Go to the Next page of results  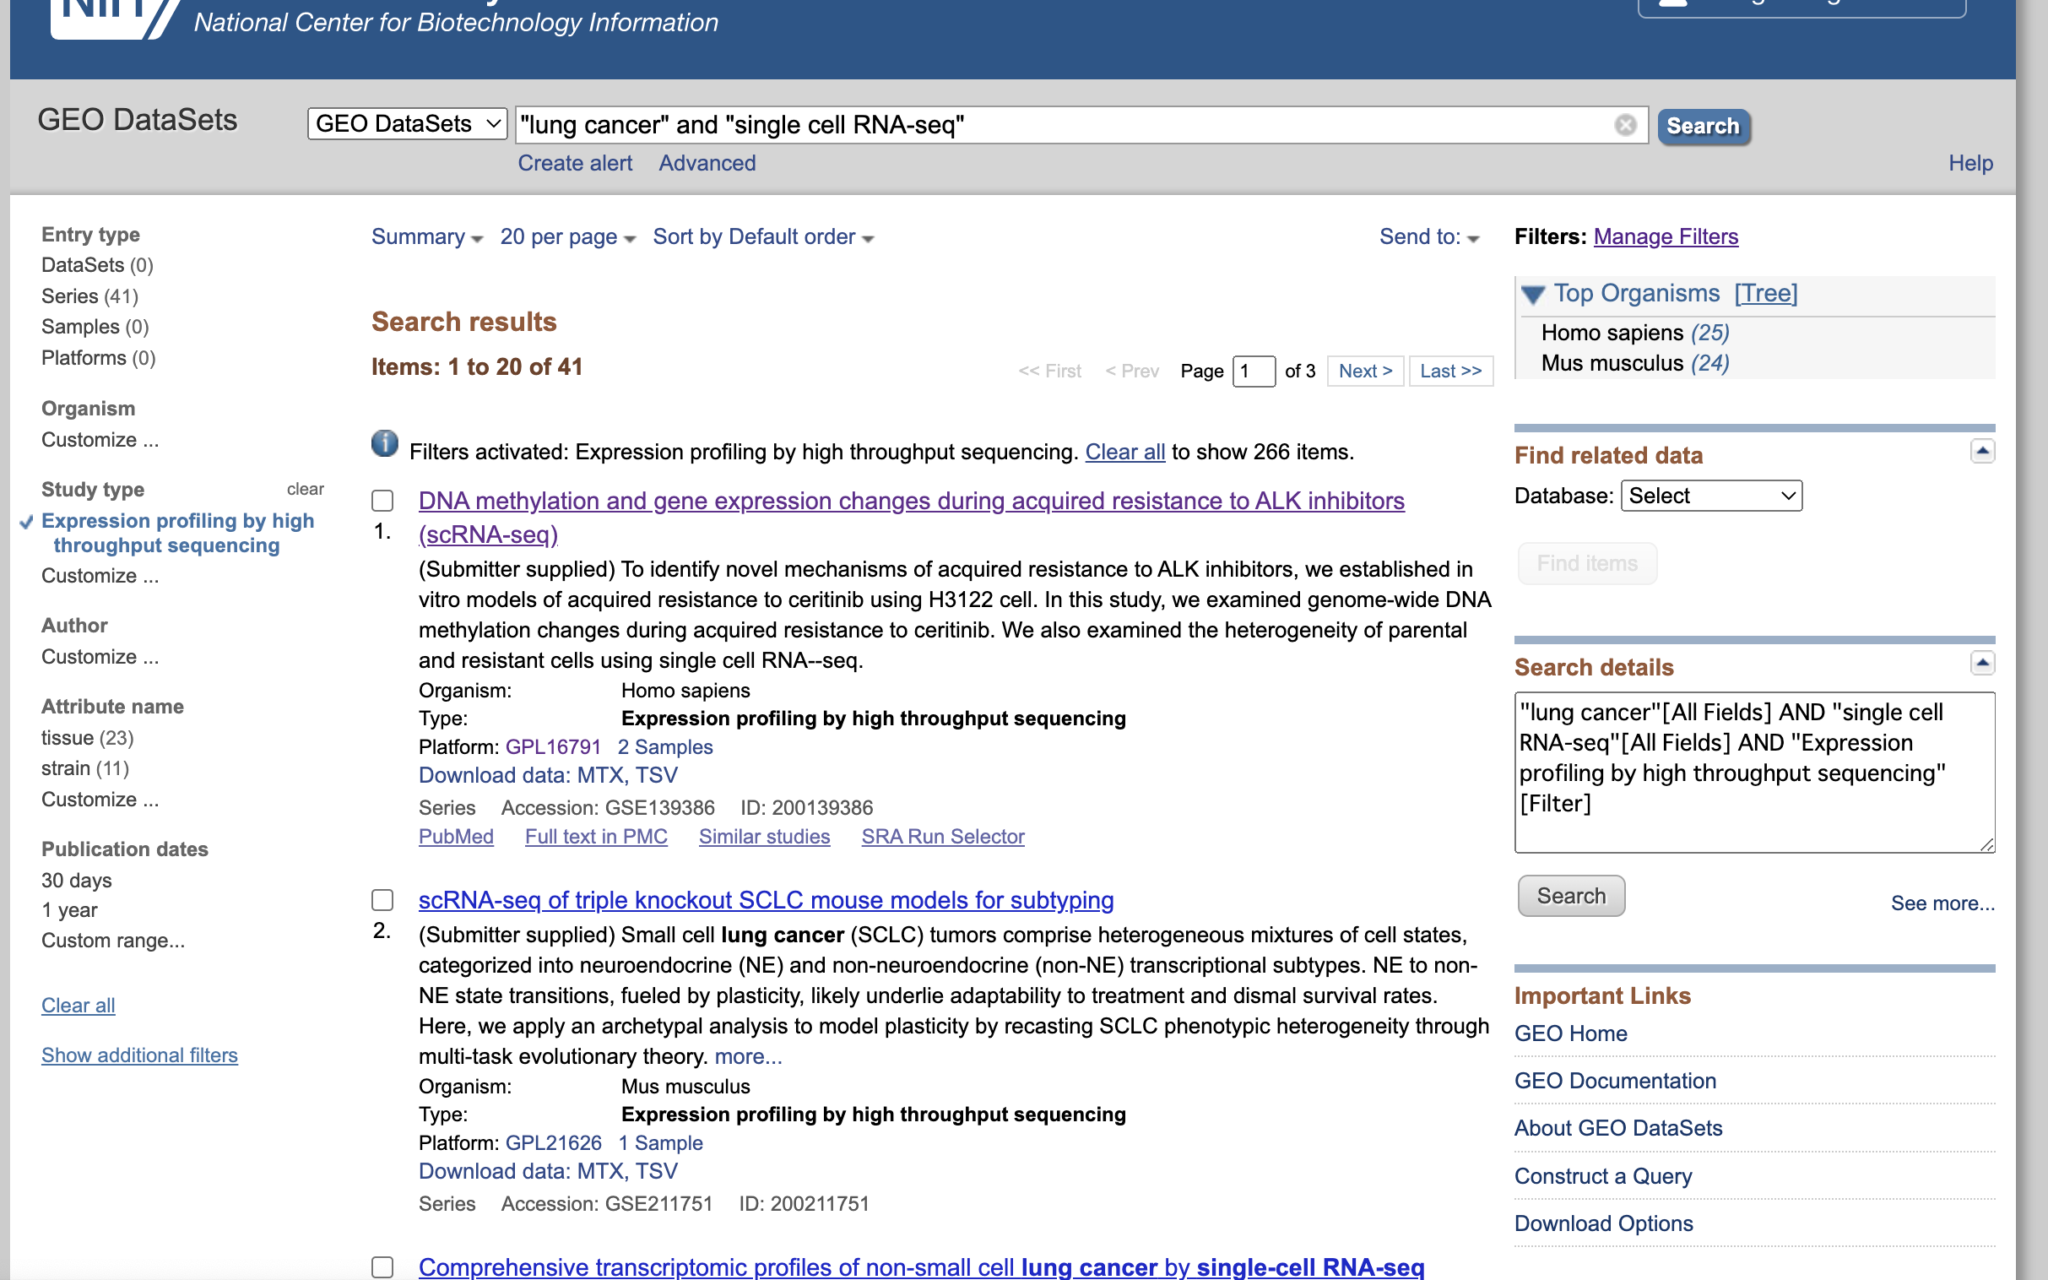click(x=1365, y=371)
